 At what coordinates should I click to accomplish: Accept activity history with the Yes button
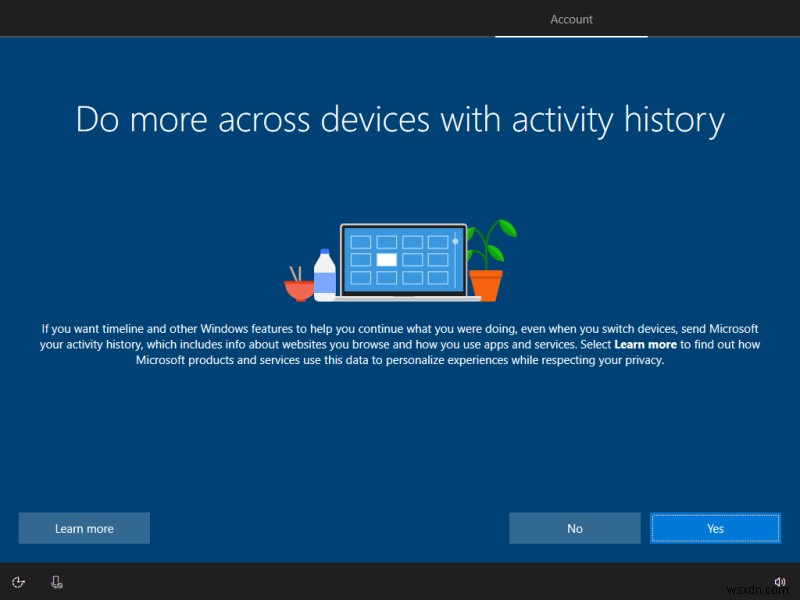coord(715,528)
